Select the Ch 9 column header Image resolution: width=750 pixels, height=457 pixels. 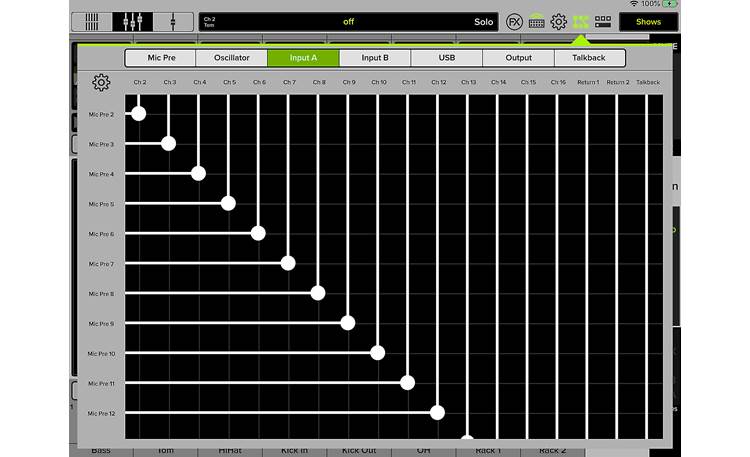click(349, 82)
